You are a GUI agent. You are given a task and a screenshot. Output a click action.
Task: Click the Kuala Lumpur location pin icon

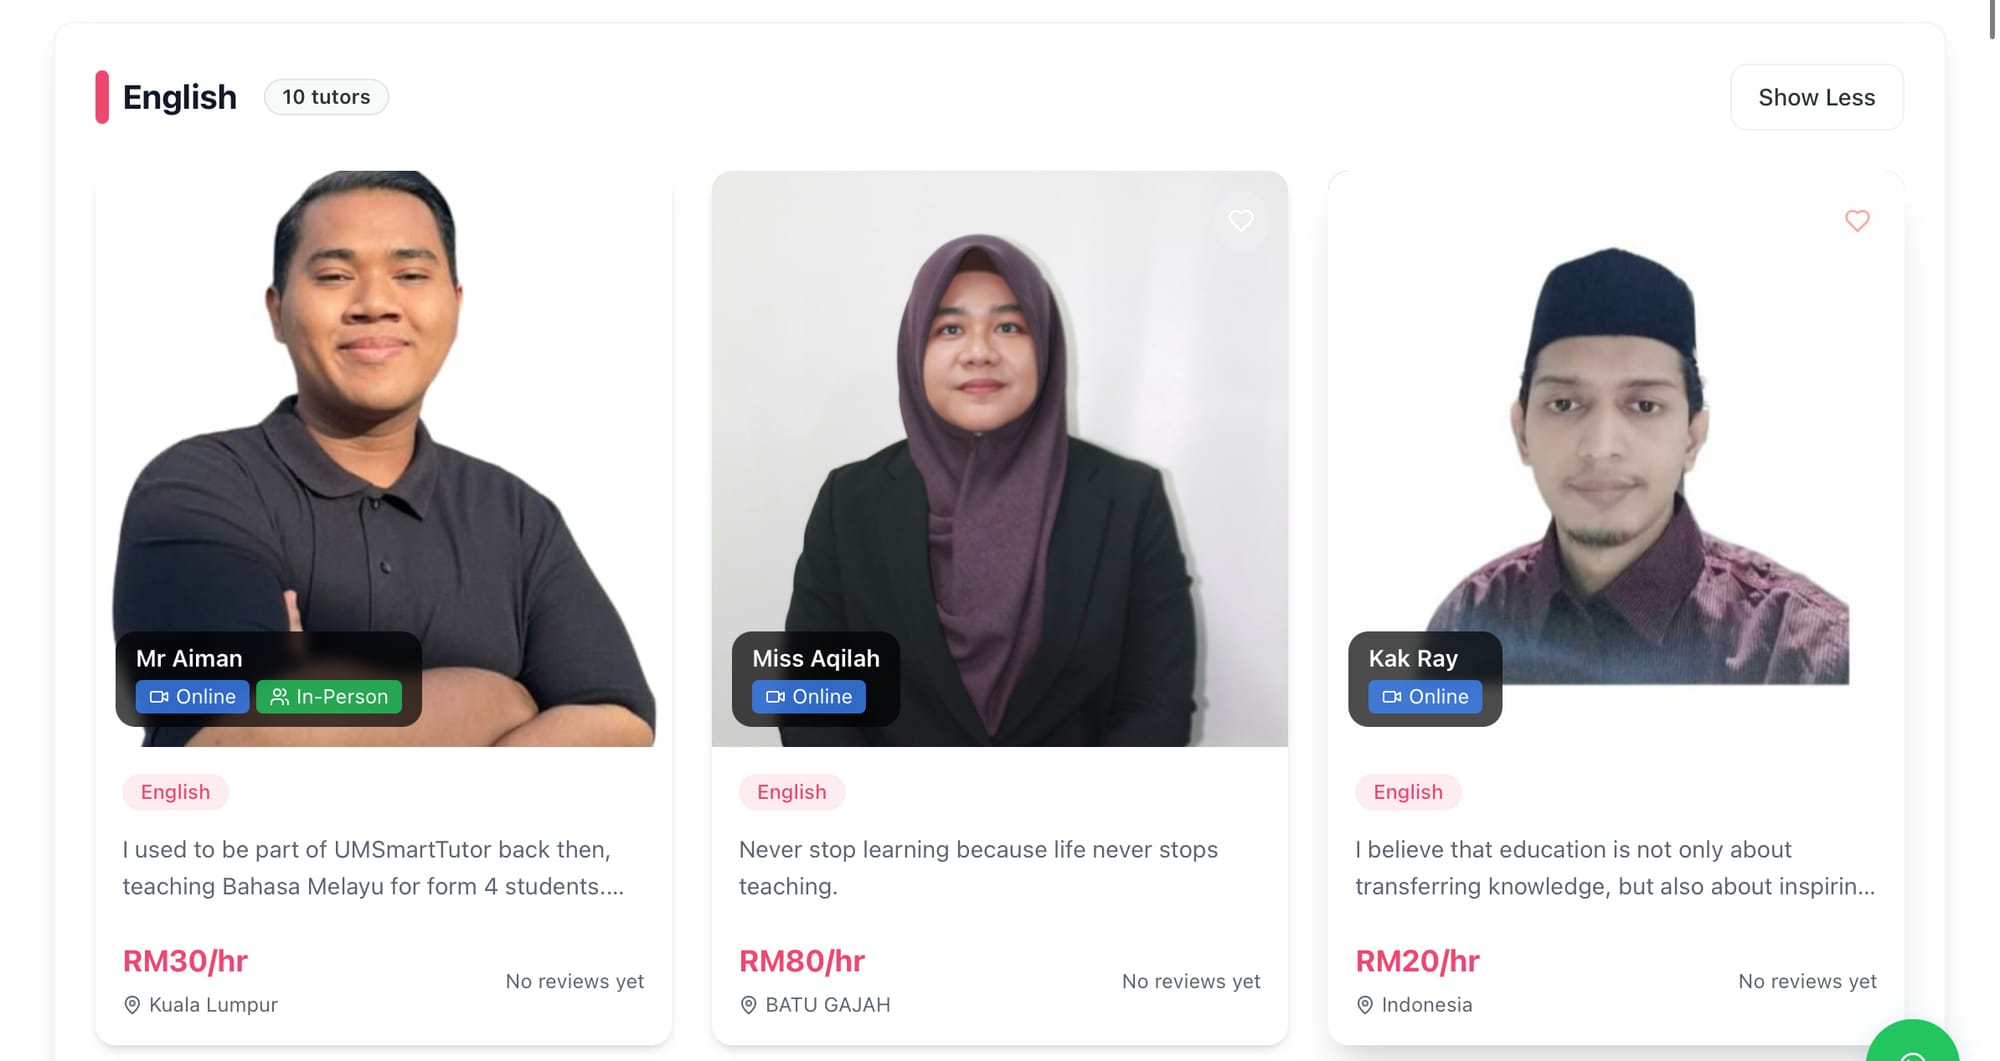point(132,1005)
